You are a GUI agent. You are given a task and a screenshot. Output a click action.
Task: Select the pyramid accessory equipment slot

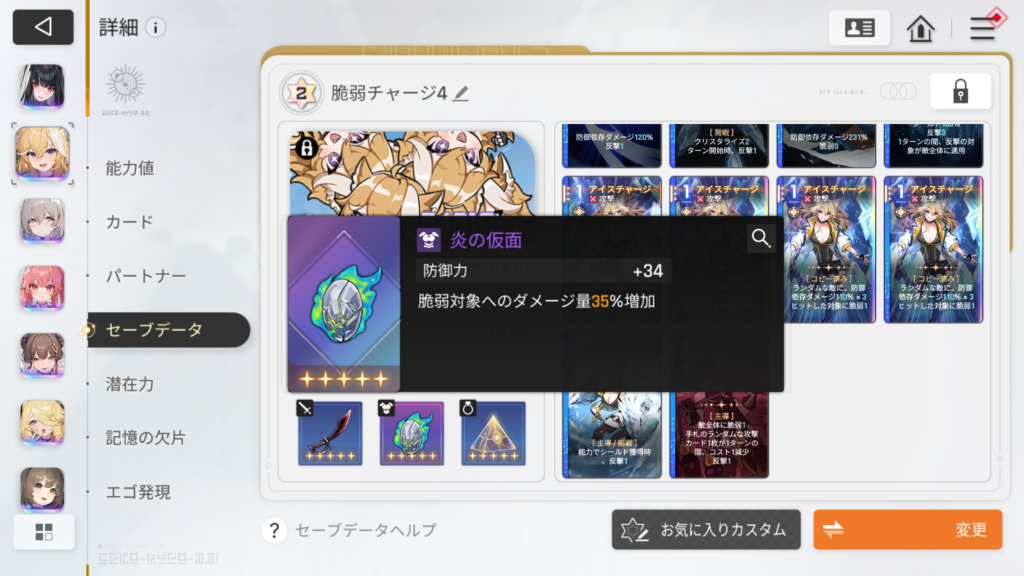[493, 433]
